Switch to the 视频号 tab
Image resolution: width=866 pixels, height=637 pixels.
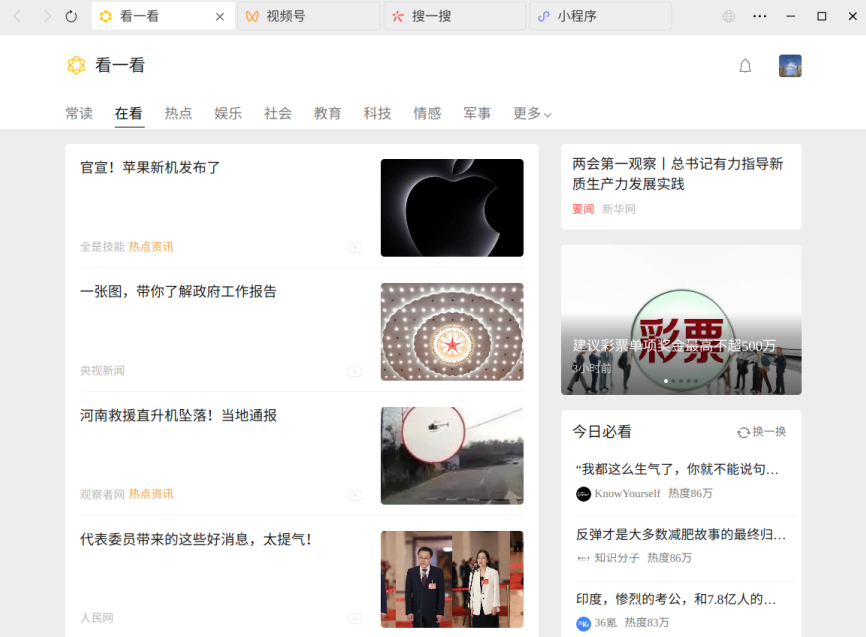309,16
